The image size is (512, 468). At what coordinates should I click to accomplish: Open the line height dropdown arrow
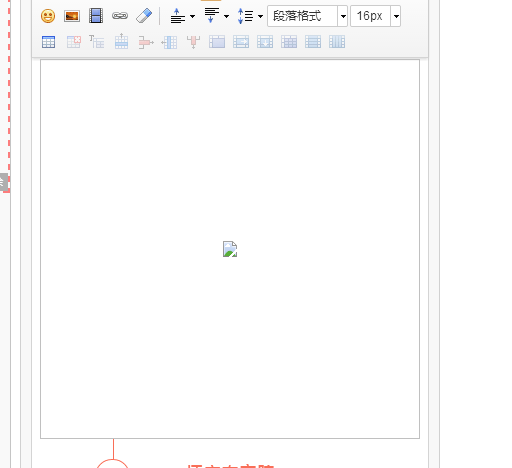[x=261, y=16]
